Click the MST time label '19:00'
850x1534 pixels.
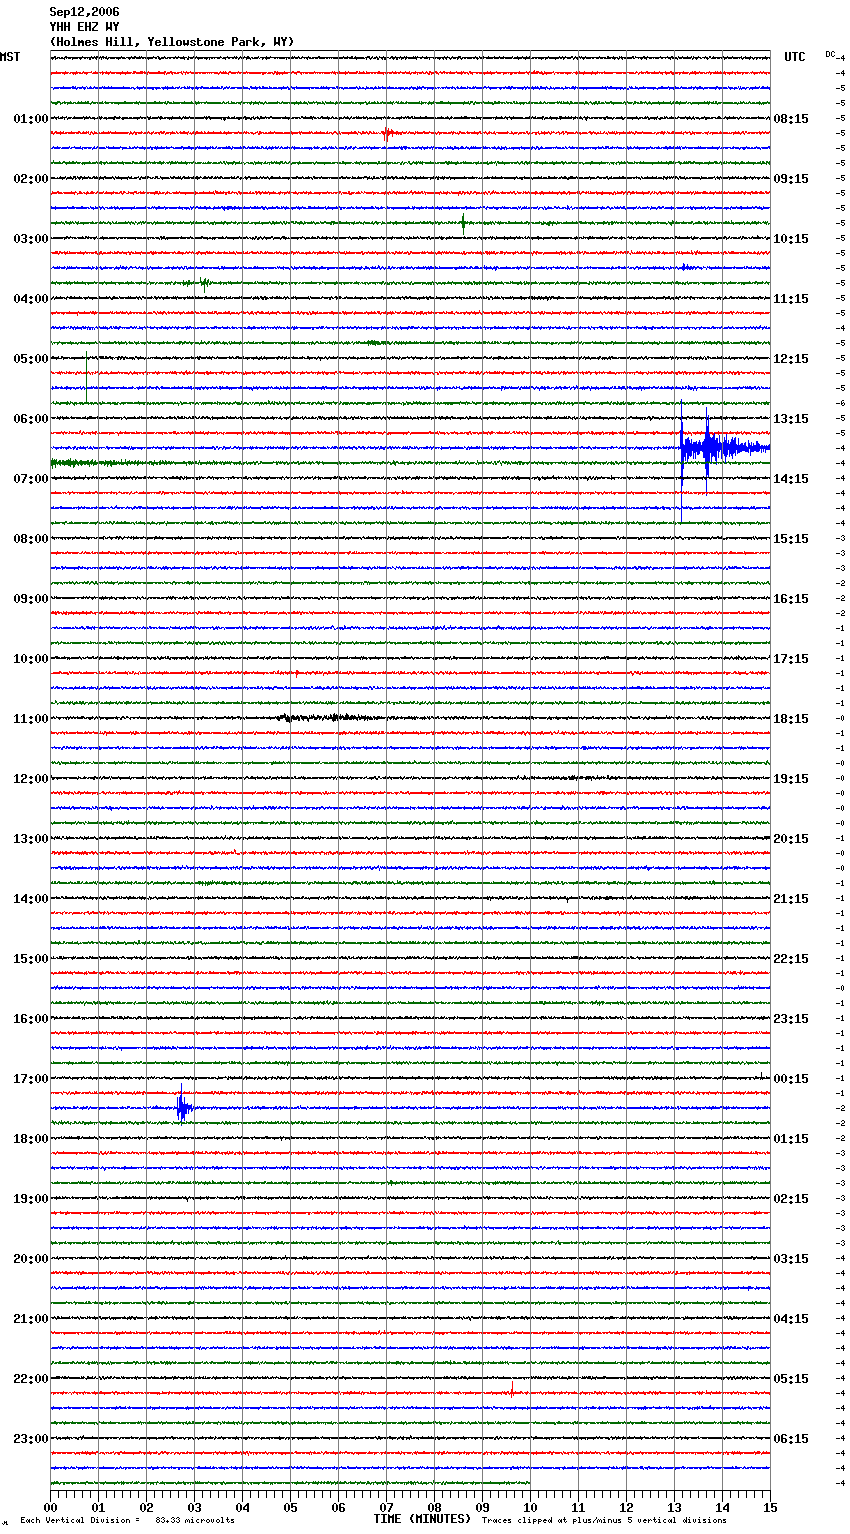[x=31, y=1199]
